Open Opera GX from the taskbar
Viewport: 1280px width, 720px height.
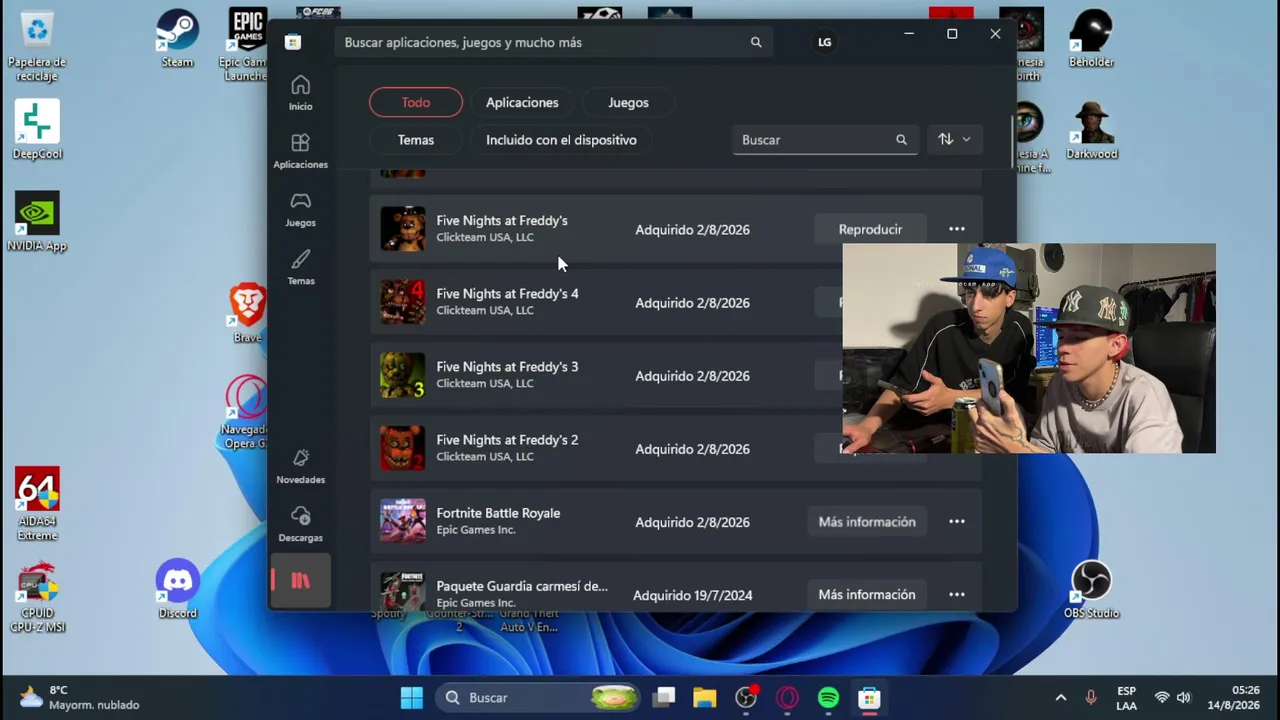tap(787, 698)
